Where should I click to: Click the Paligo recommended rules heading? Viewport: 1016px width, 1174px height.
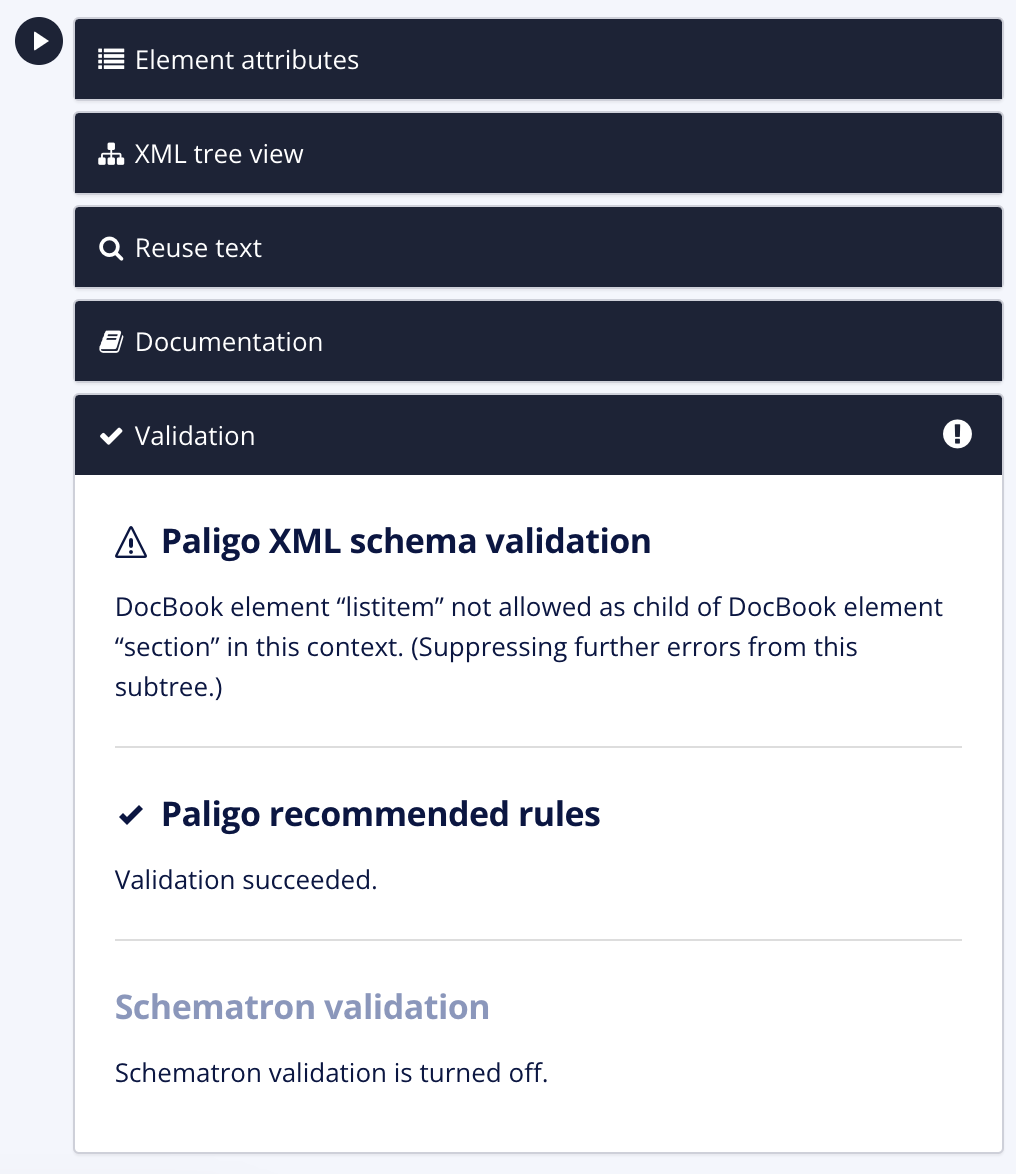click(x=380, y=814)
